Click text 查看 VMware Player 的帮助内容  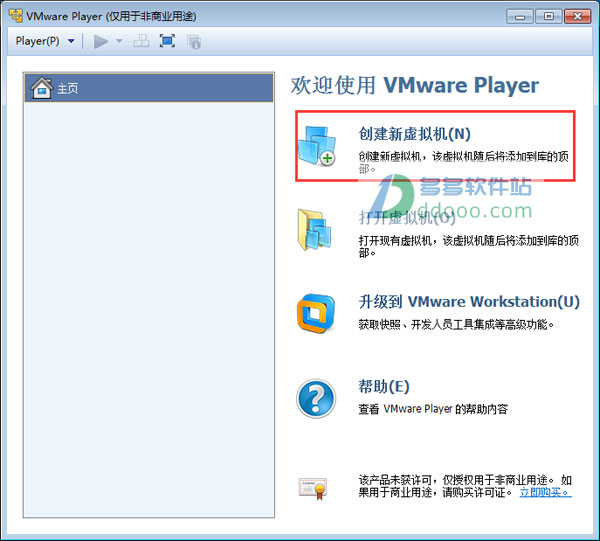pos(433,409)
